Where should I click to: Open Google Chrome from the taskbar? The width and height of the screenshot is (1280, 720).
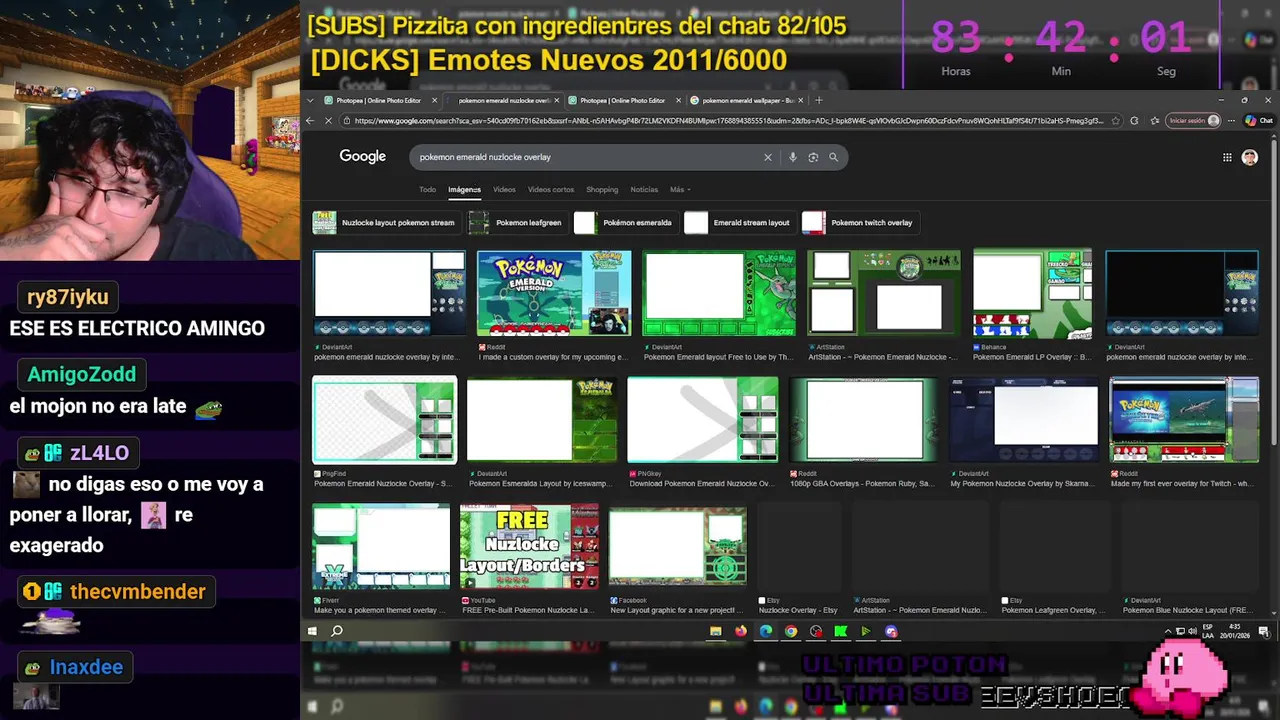click(791, 631)
